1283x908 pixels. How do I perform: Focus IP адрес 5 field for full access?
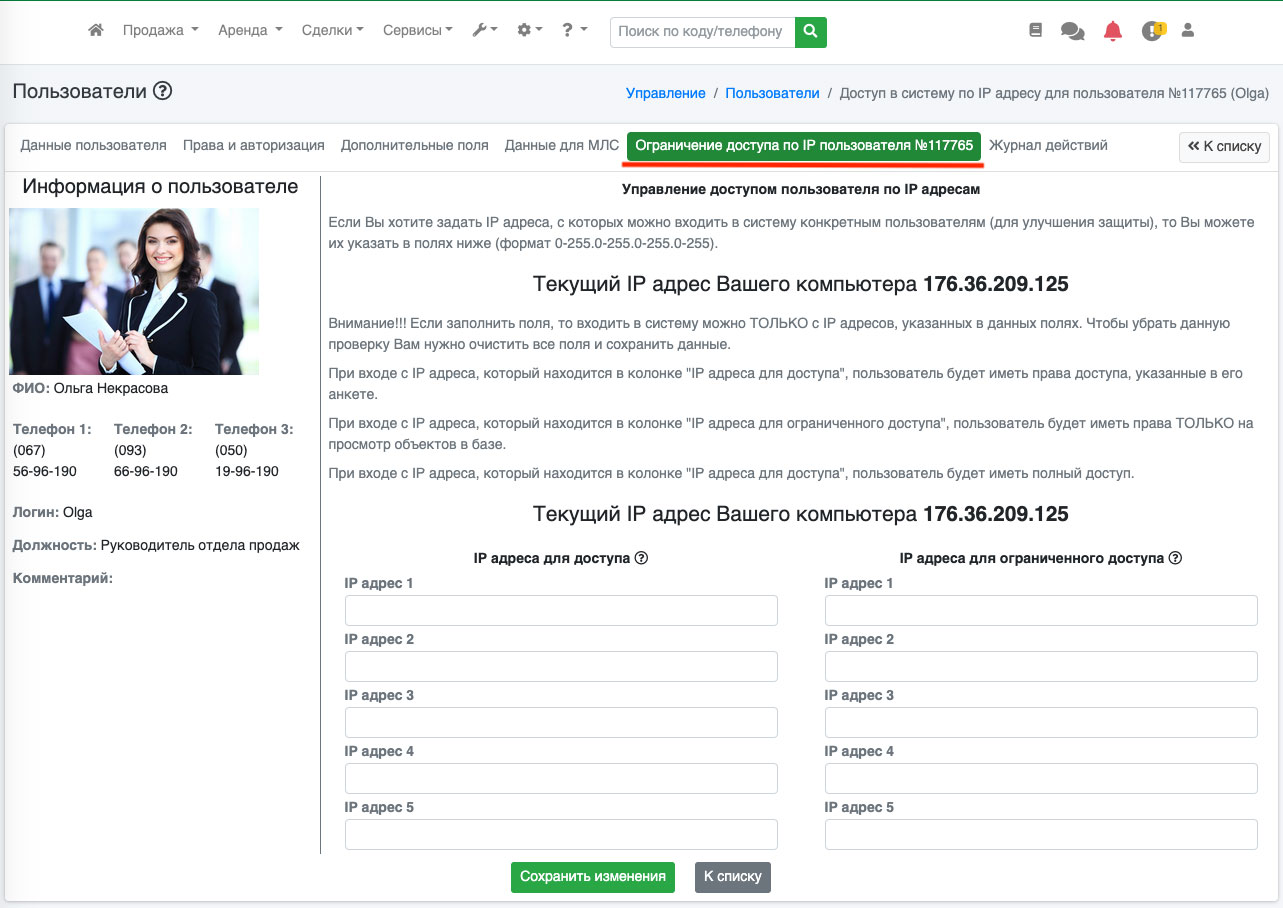pos(561,835)
